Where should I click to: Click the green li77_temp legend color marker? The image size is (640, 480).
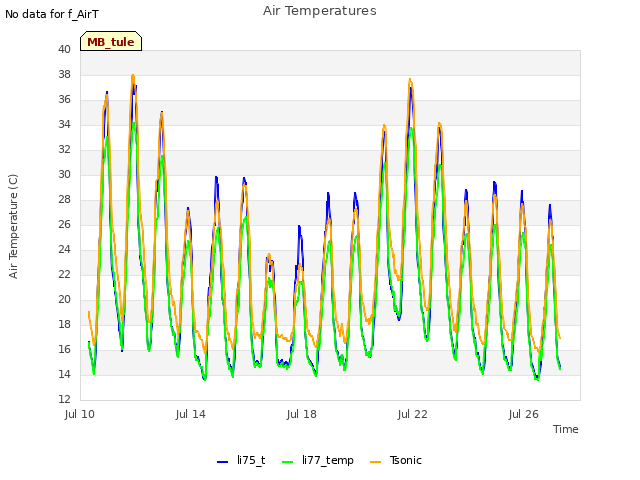tap(288, 462)
